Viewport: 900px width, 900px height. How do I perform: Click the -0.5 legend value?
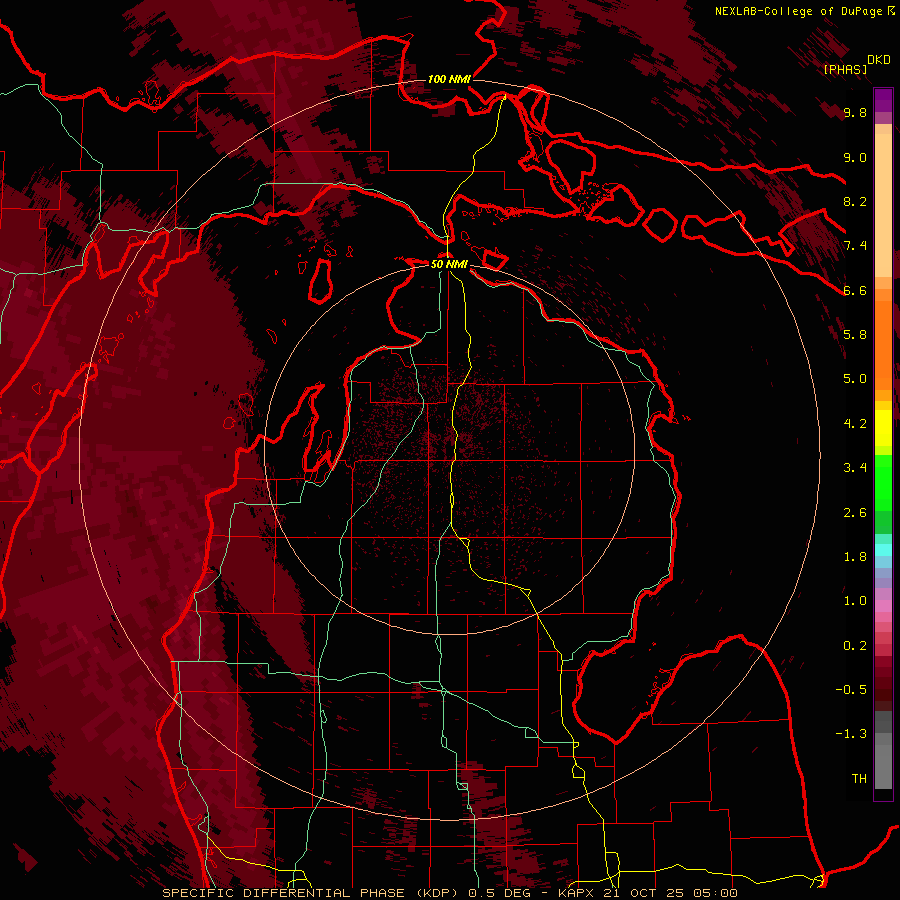coord(851,690)
